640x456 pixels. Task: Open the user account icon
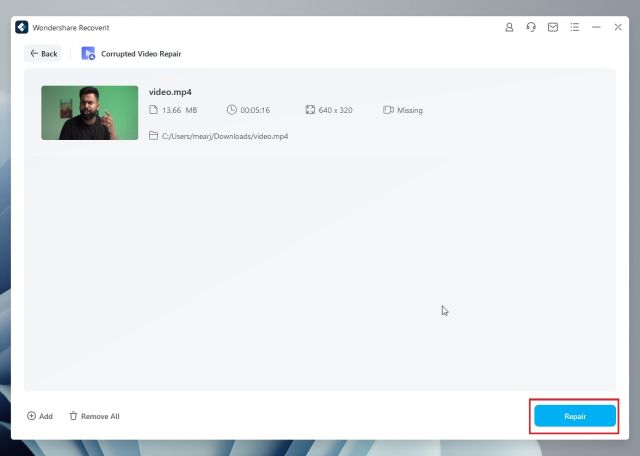pos(509,27)
